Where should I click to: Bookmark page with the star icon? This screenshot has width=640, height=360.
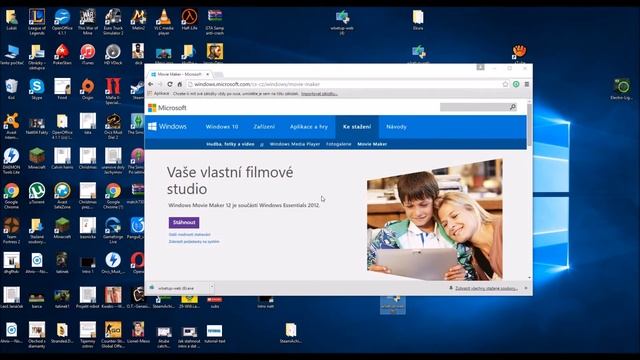click(505, 84)
